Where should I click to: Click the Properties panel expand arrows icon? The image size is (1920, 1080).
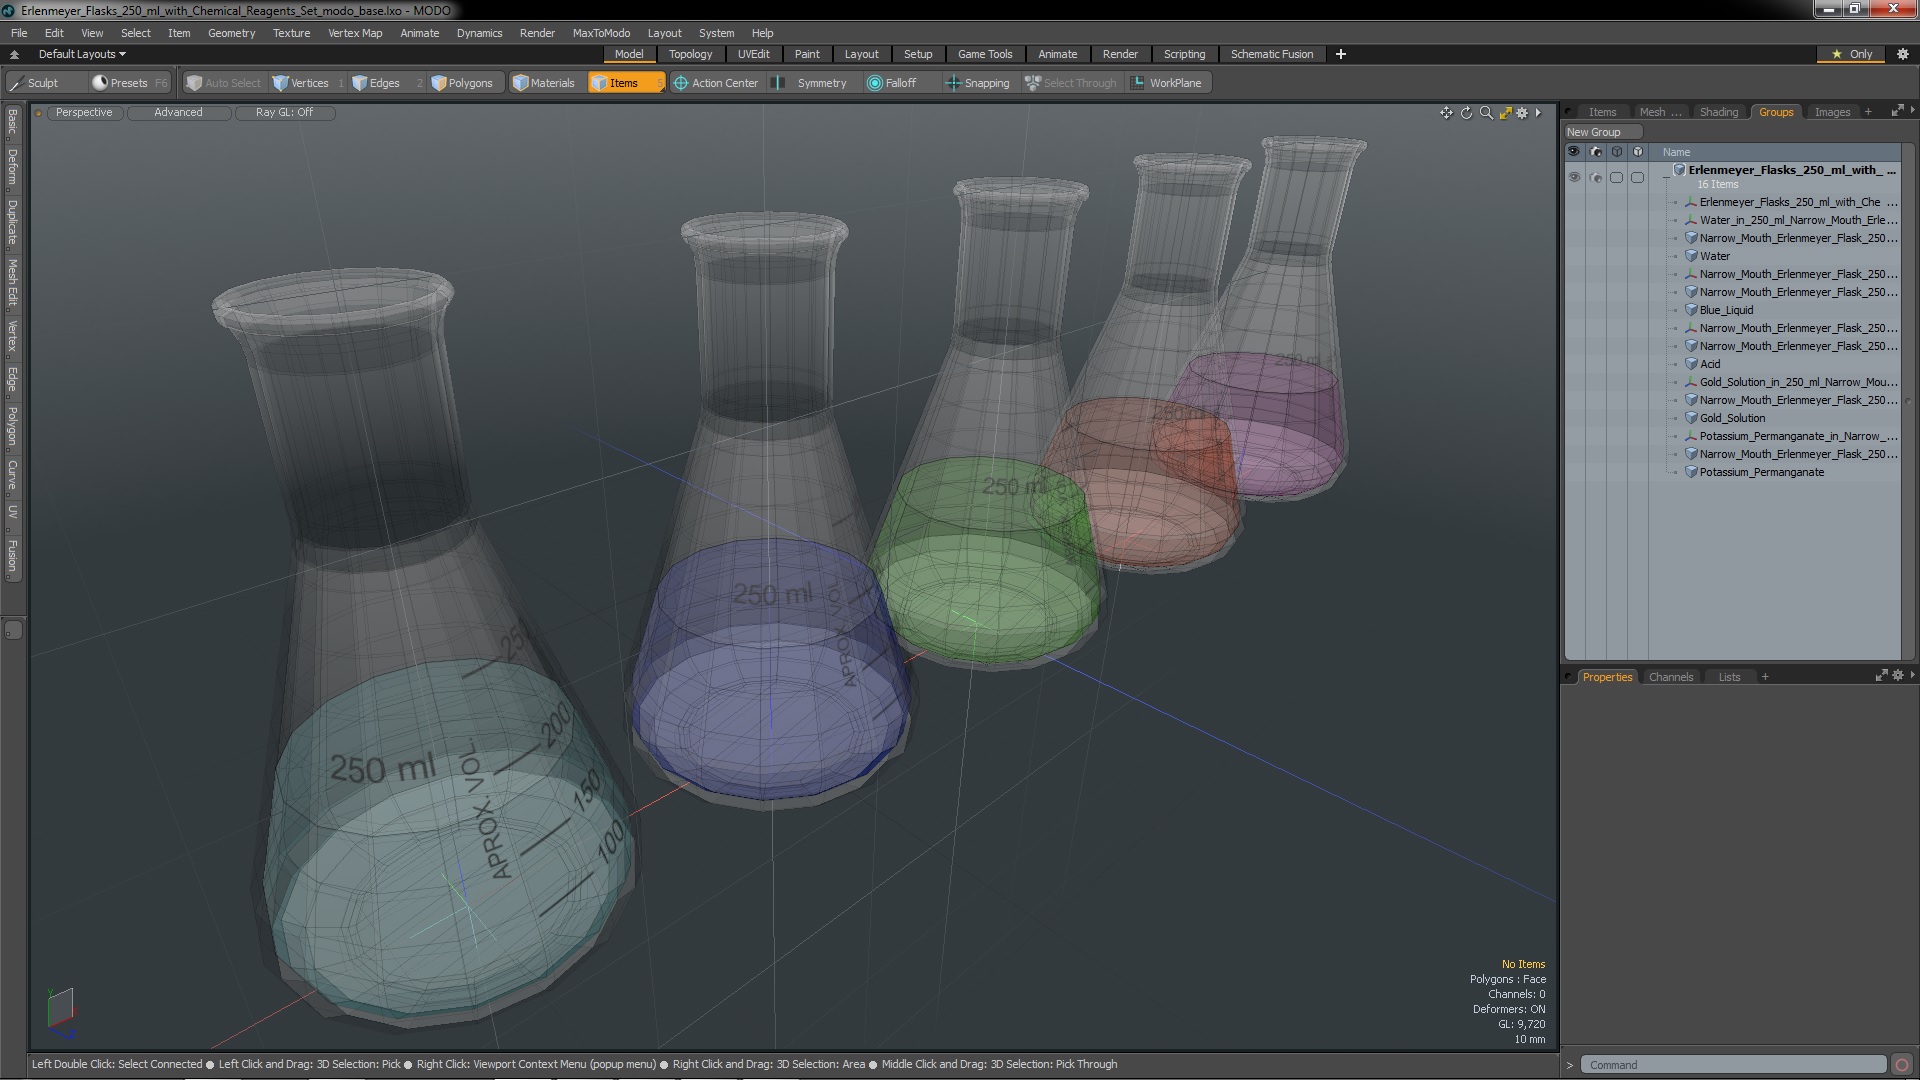1881,676
